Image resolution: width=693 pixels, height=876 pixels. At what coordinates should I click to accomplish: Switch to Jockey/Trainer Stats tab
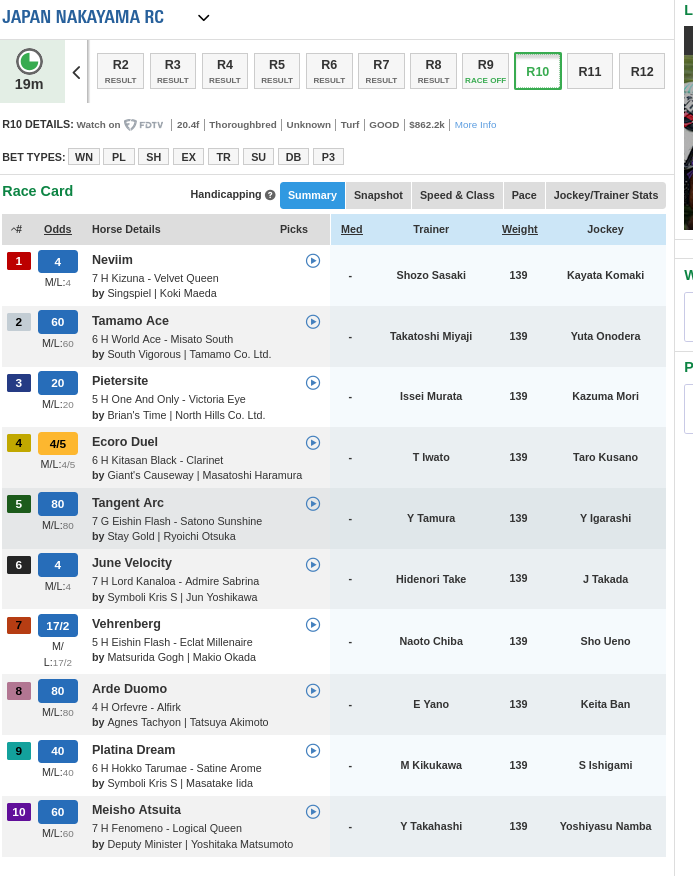(x=606, y=196)
